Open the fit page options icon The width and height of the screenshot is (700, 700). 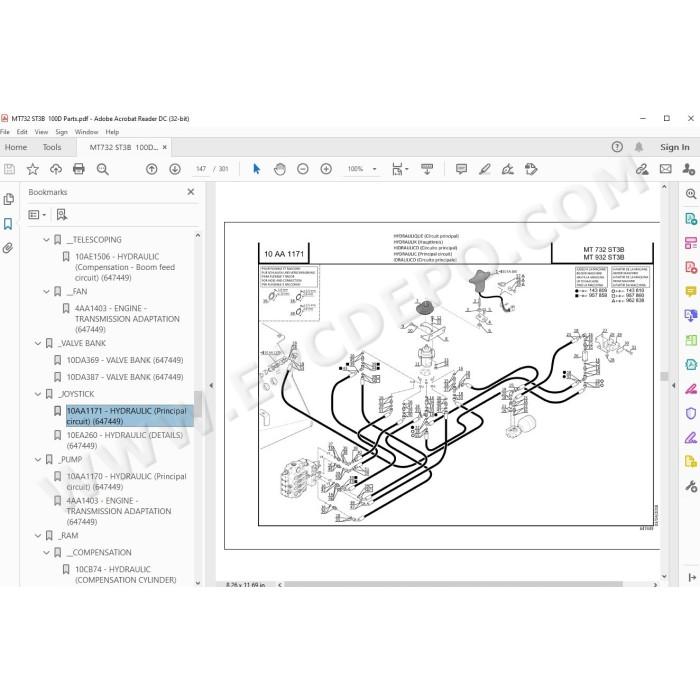coord(400,169)
